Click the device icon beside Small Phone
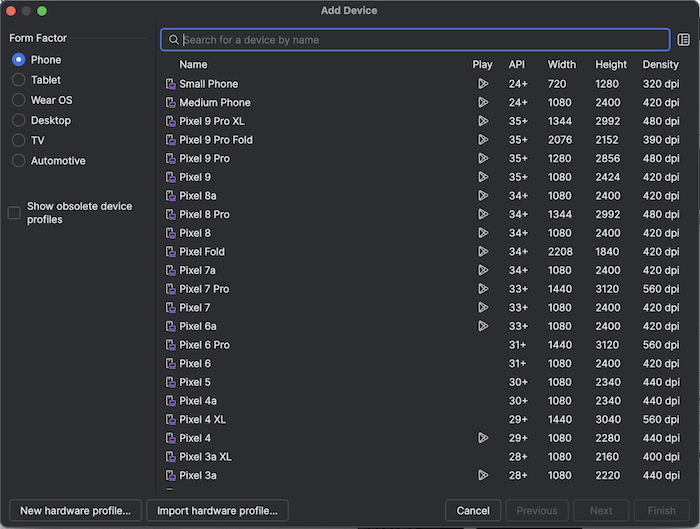The height and width of the screenshot is (529, 700). pyautogui.click(x=171, y=84)
